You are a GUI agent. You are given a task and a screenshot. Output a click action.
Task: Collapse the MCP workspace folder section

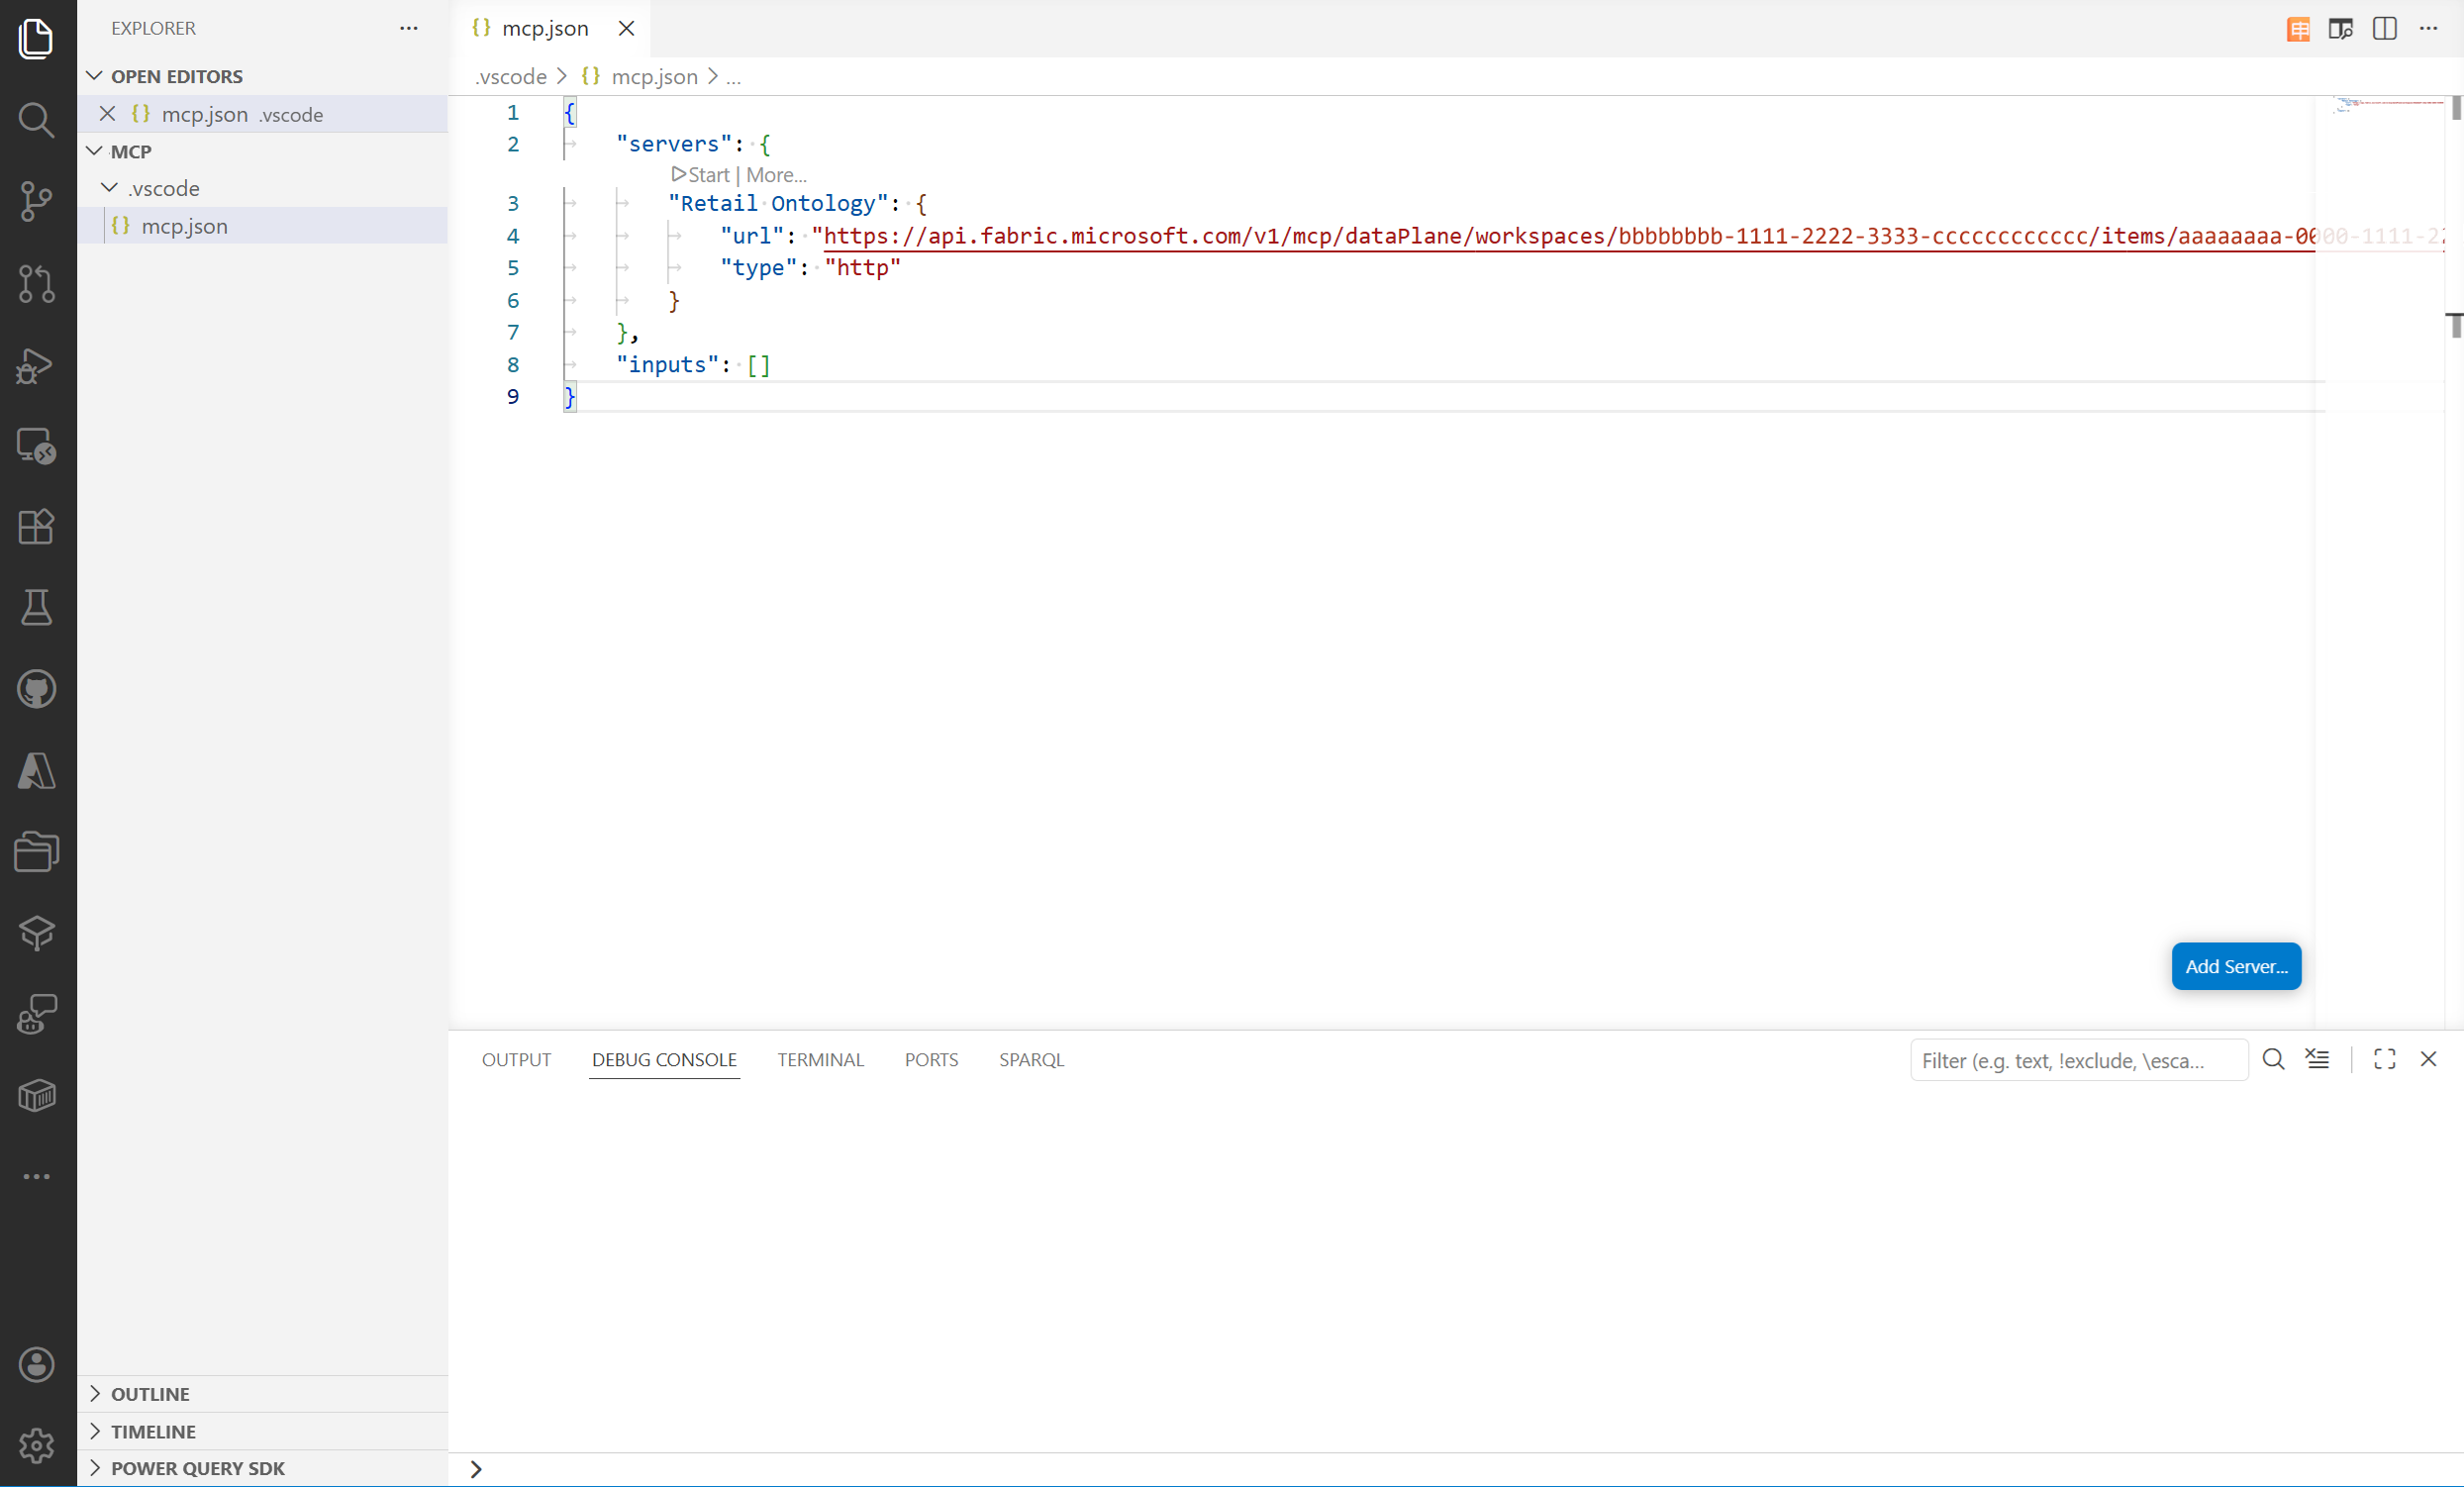click(94, 151)
